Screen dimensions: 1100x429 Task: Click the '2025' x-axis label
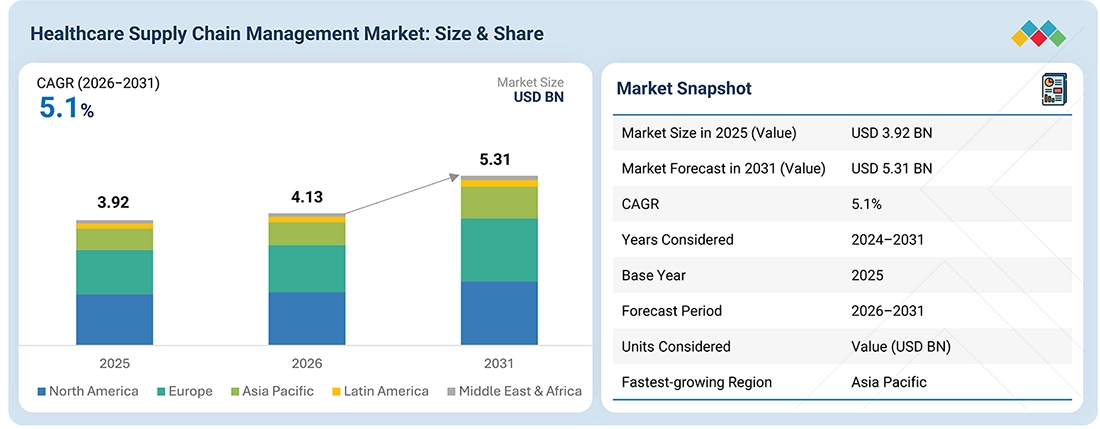point(114,364)
